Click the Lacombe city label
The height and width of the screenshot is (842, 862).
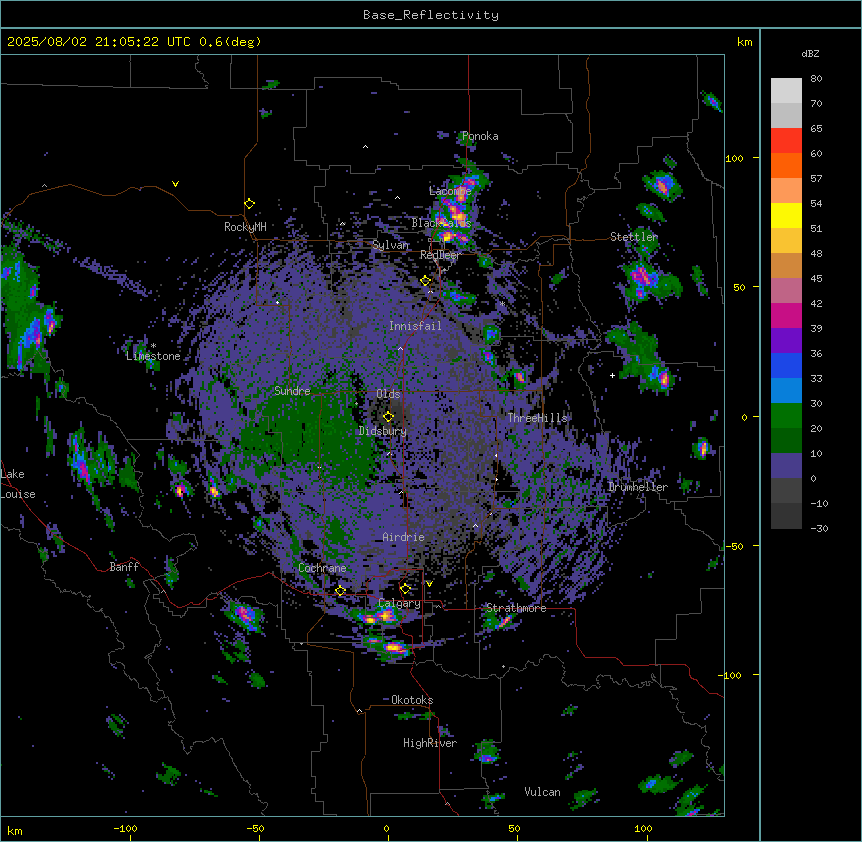pyautogui.click(x=450, y=191)
